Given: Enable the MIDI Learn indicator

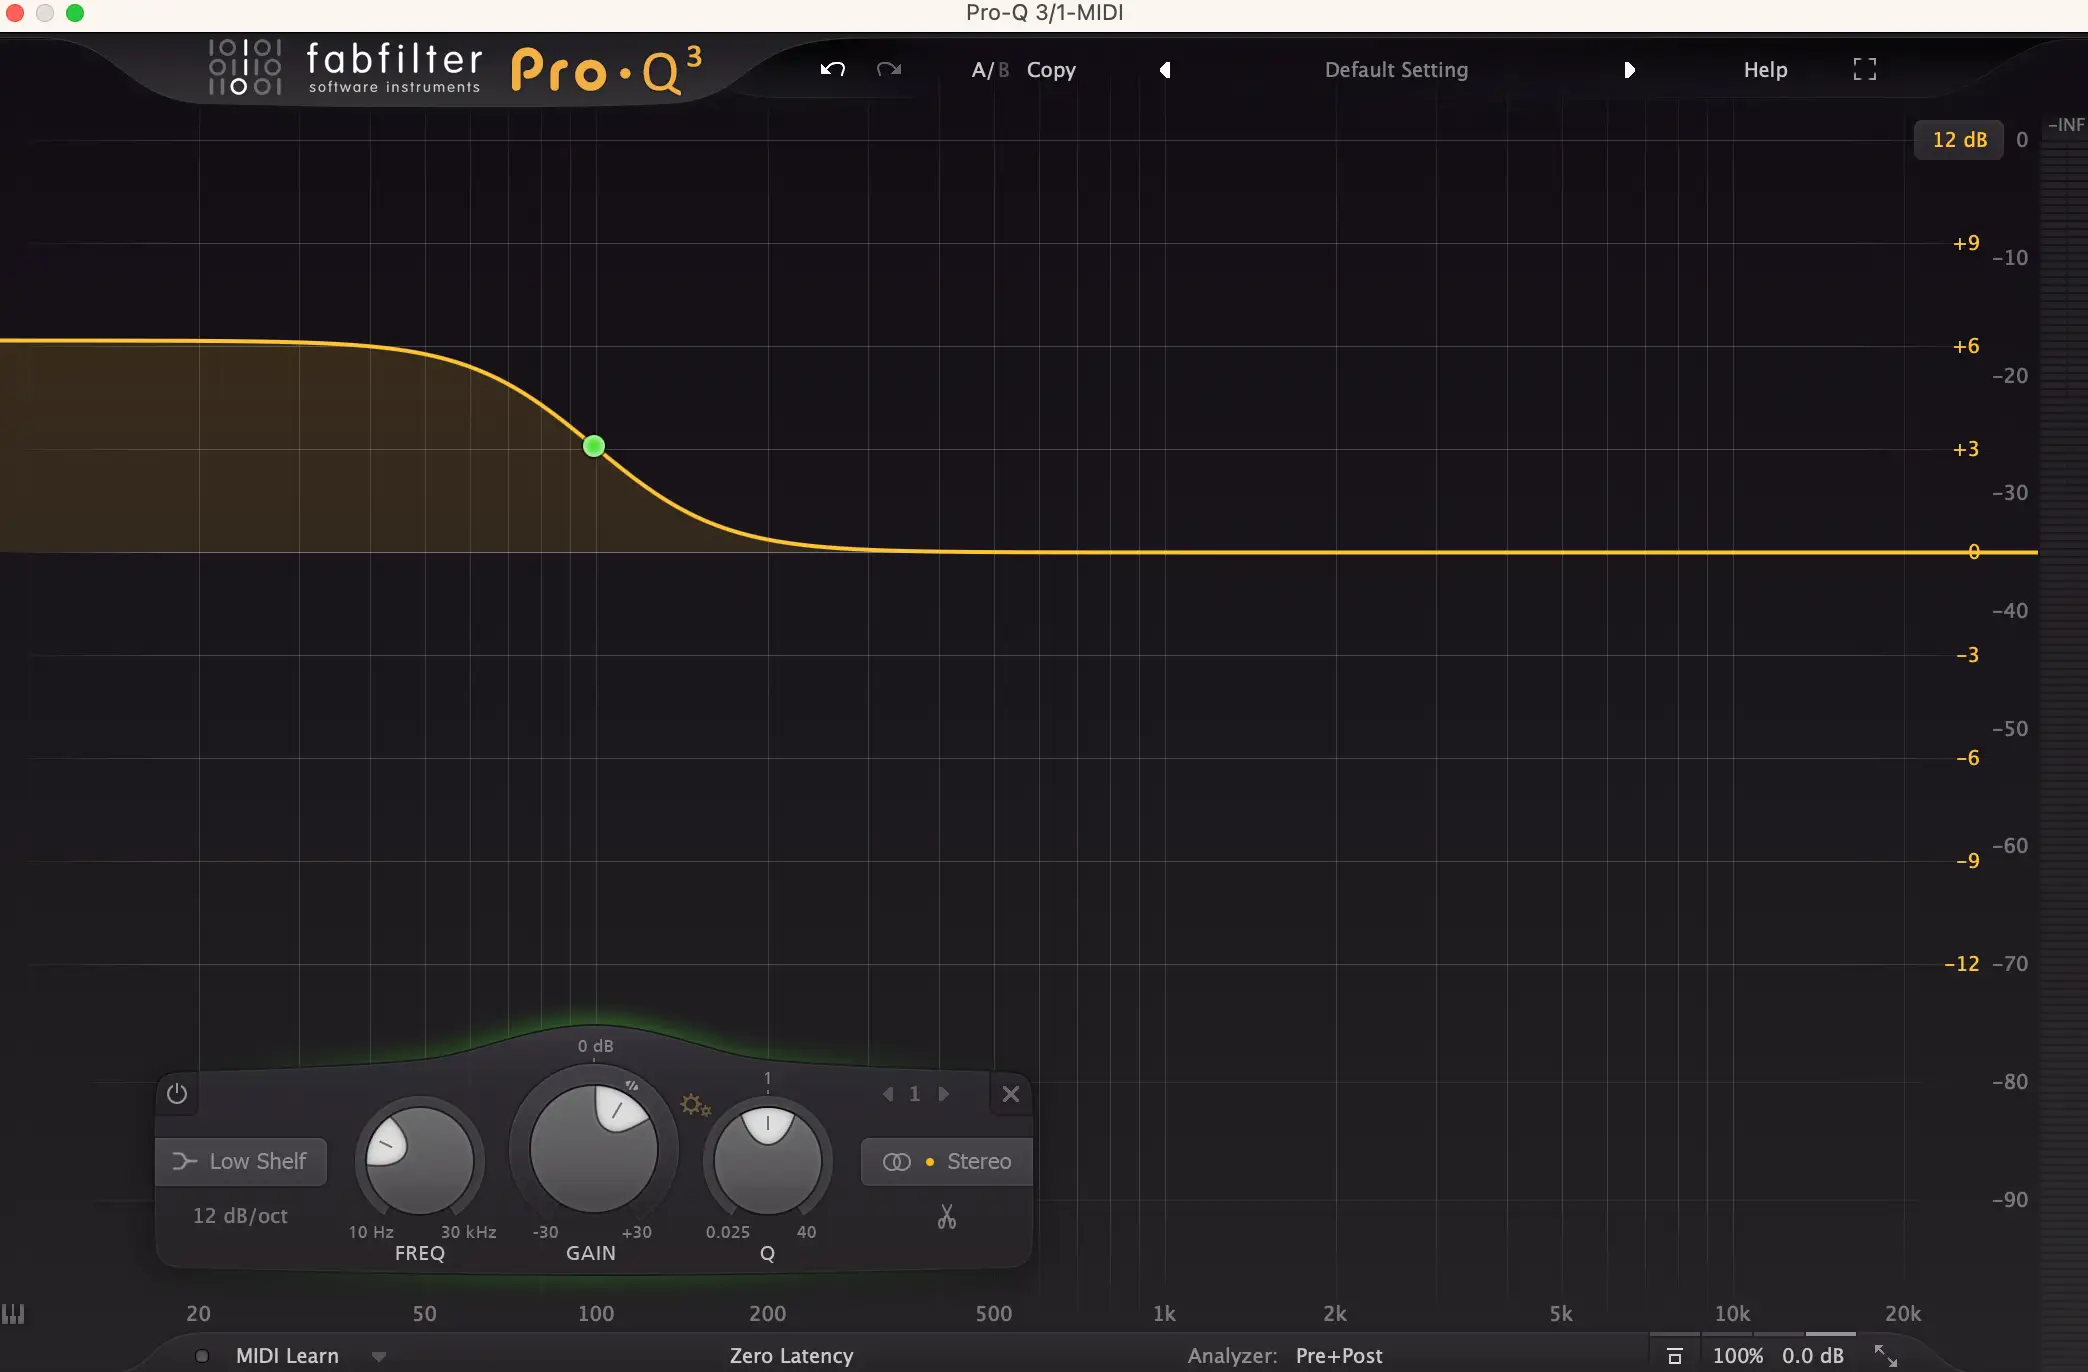Looking at the screenshot, I should (x=202, y=1356).
